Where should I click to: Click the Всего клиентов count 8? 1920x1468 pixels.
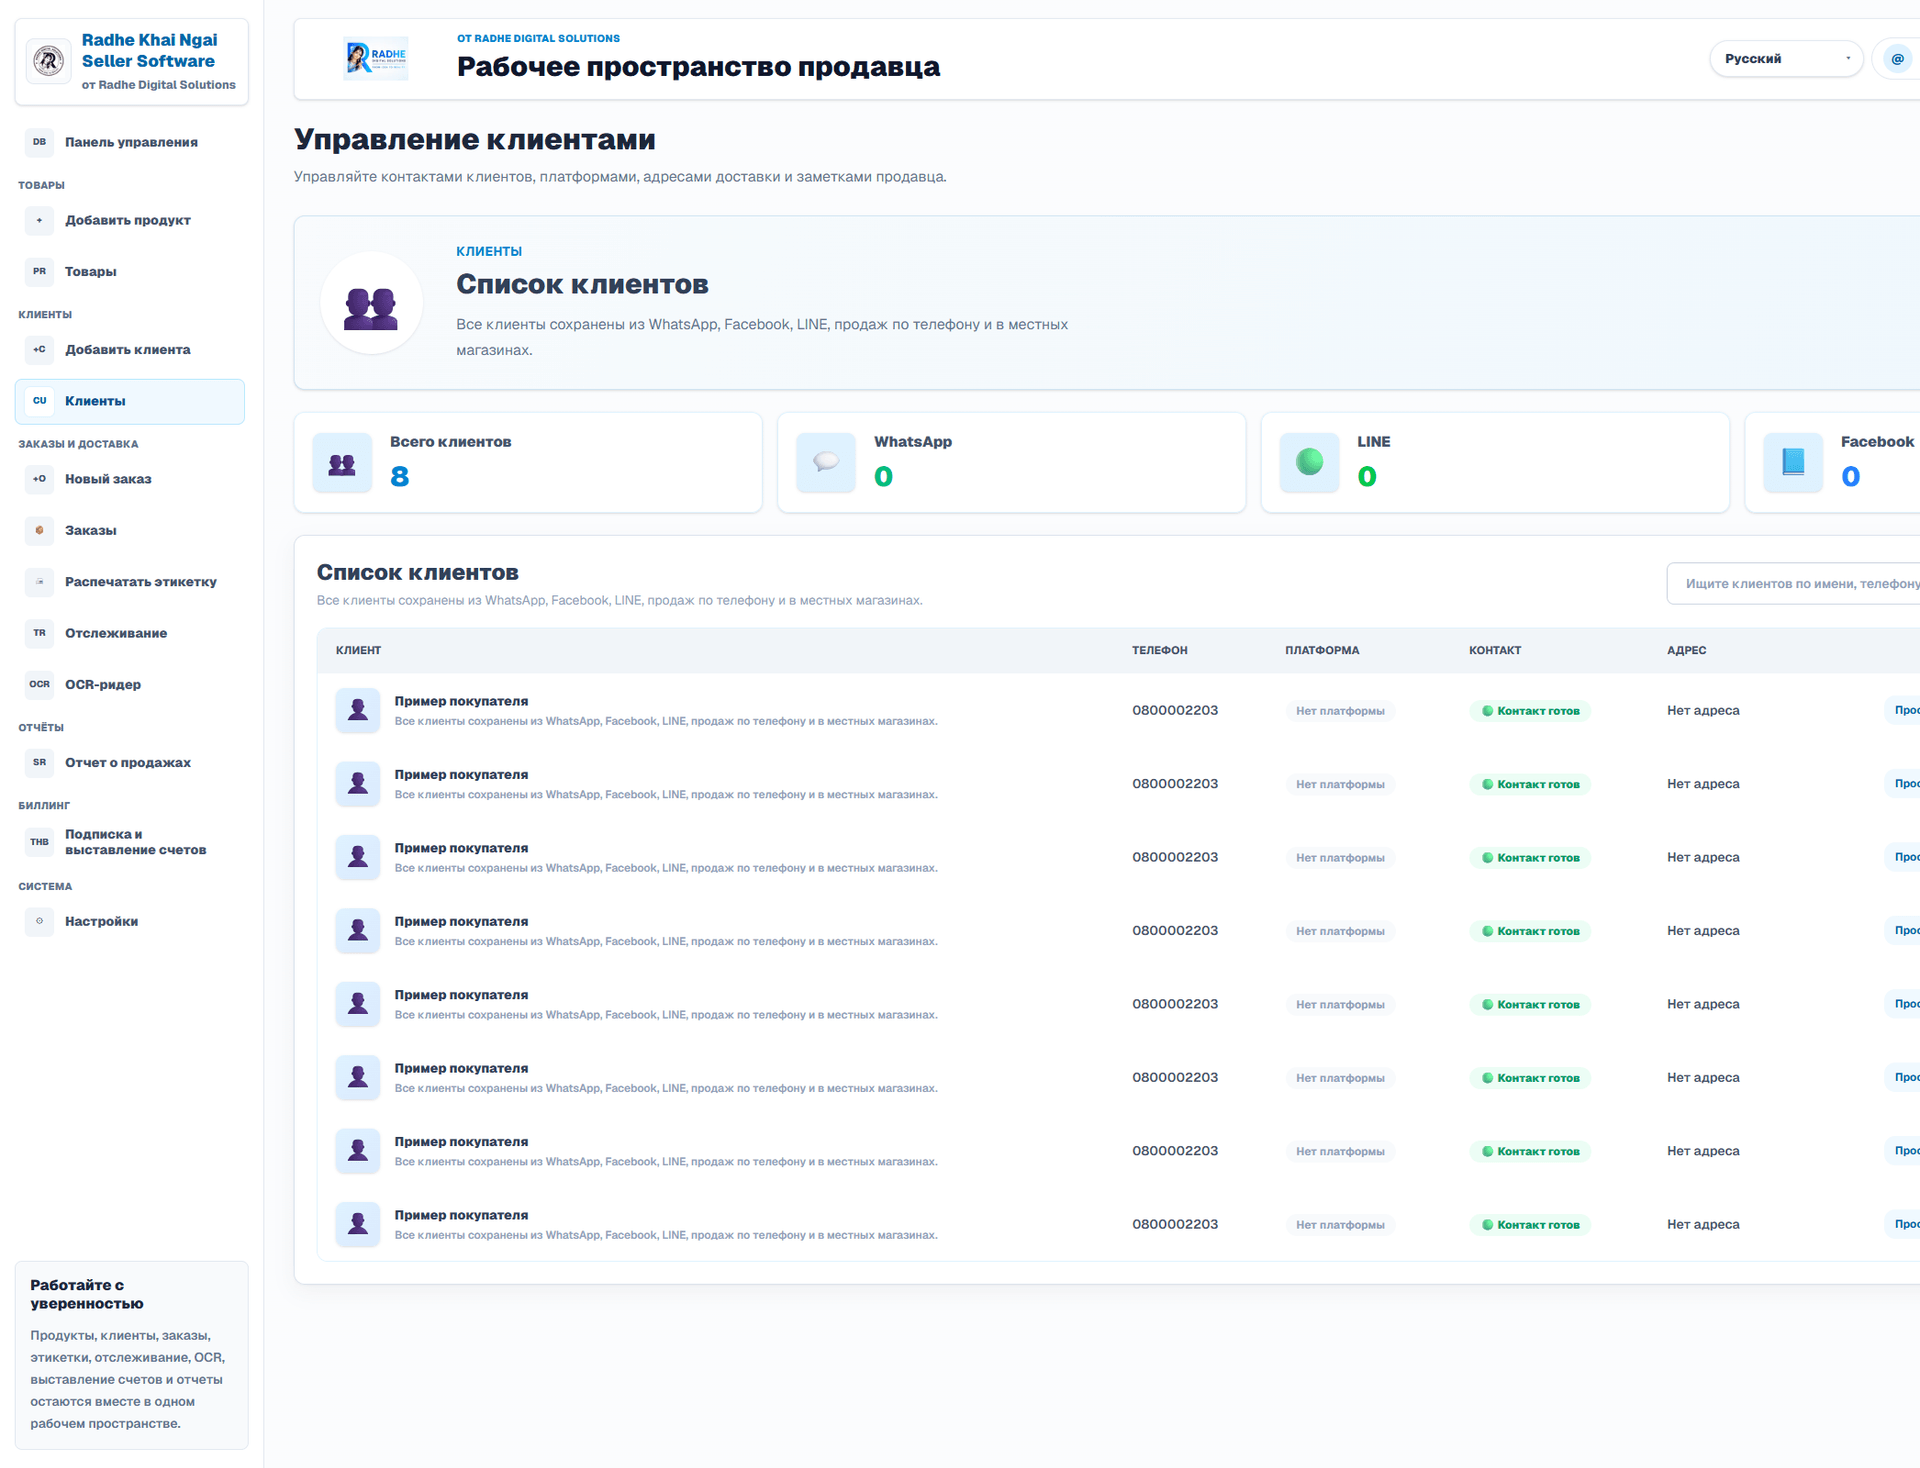coord(400,477)
